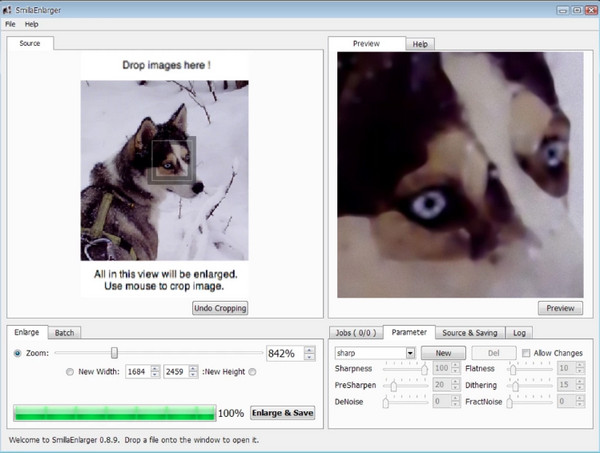Click the Flatness slider handle
Screen dimensions: 600x453
[x=513, y=369]
